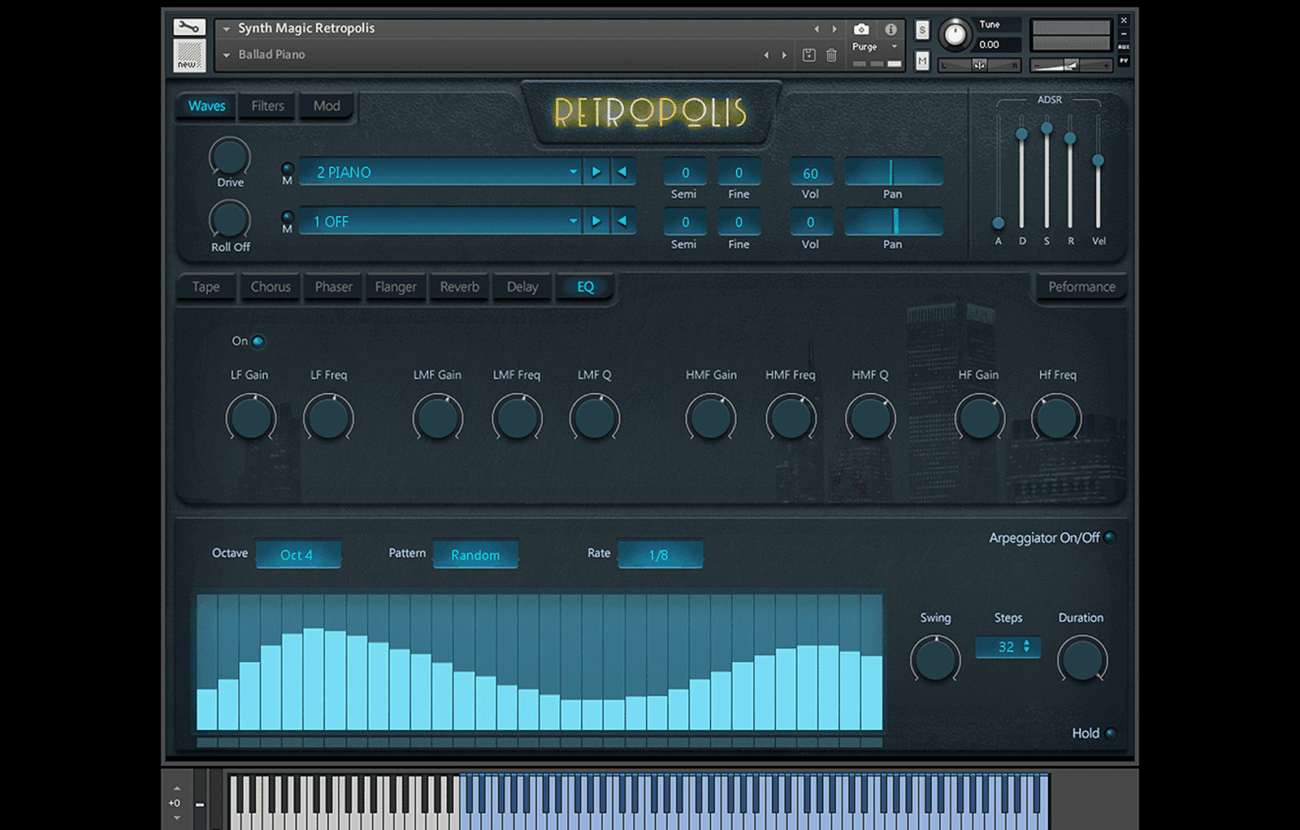Click the Hf Freq knob
The width and height of the screenshot is (1300, 830).
click(1057, 417)
